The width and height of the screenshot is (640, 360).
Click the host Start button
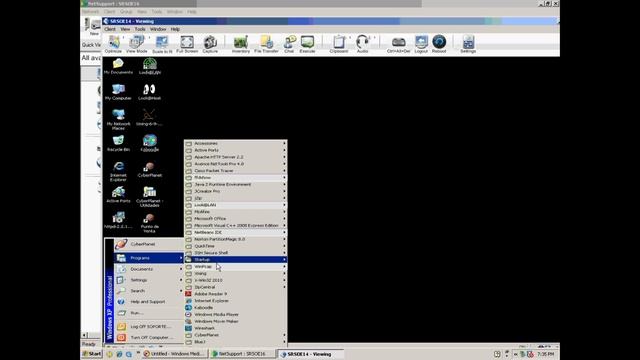(91, 354)
